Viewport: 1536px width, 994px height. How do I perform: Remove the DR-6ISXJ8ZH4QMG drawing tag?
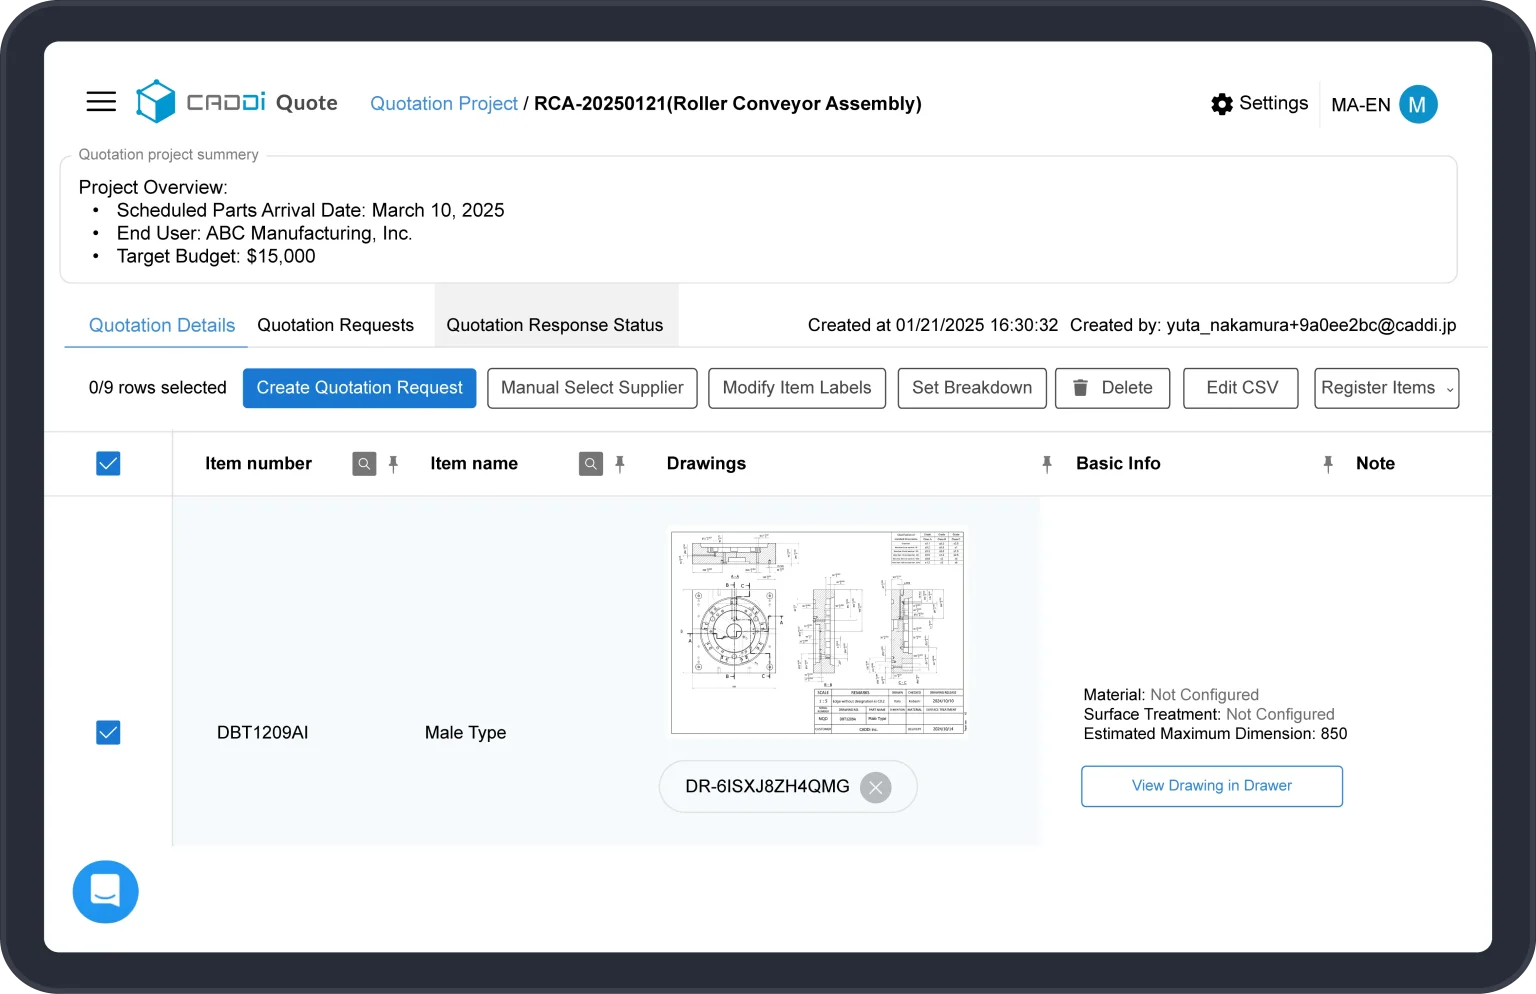(875, 787)
